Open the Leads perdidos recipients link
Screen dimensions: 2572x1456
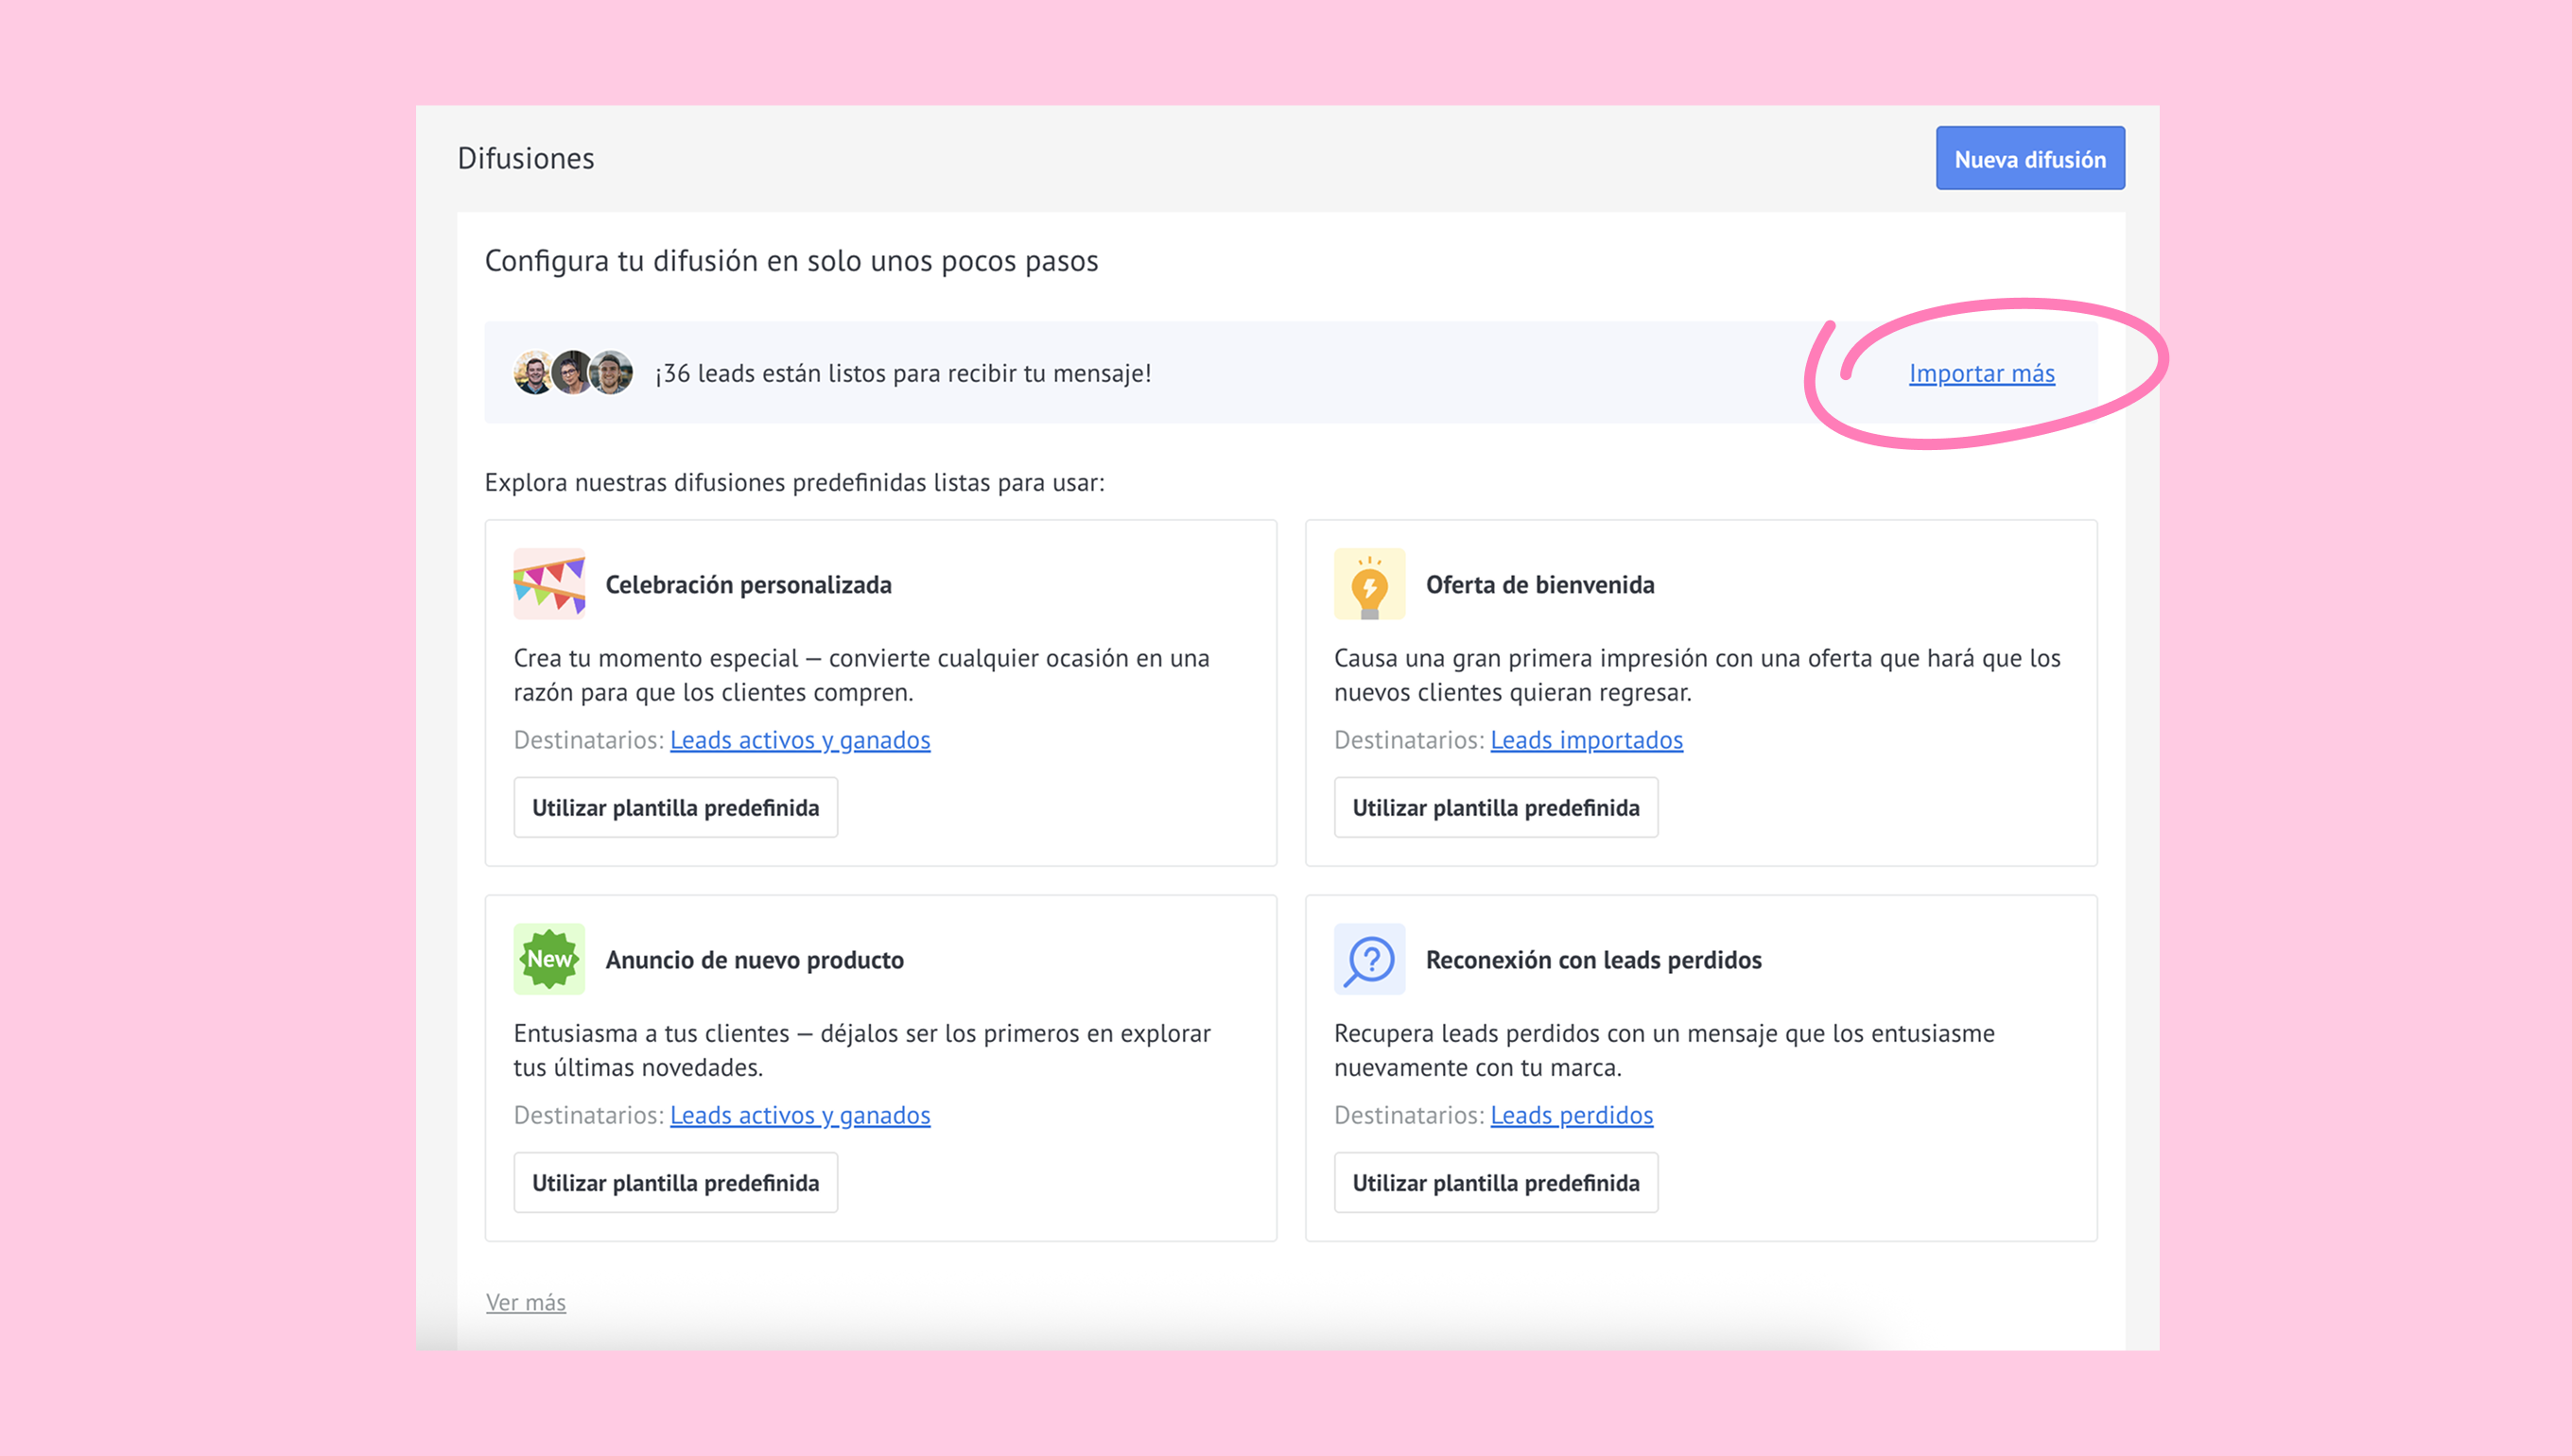1571,1115
